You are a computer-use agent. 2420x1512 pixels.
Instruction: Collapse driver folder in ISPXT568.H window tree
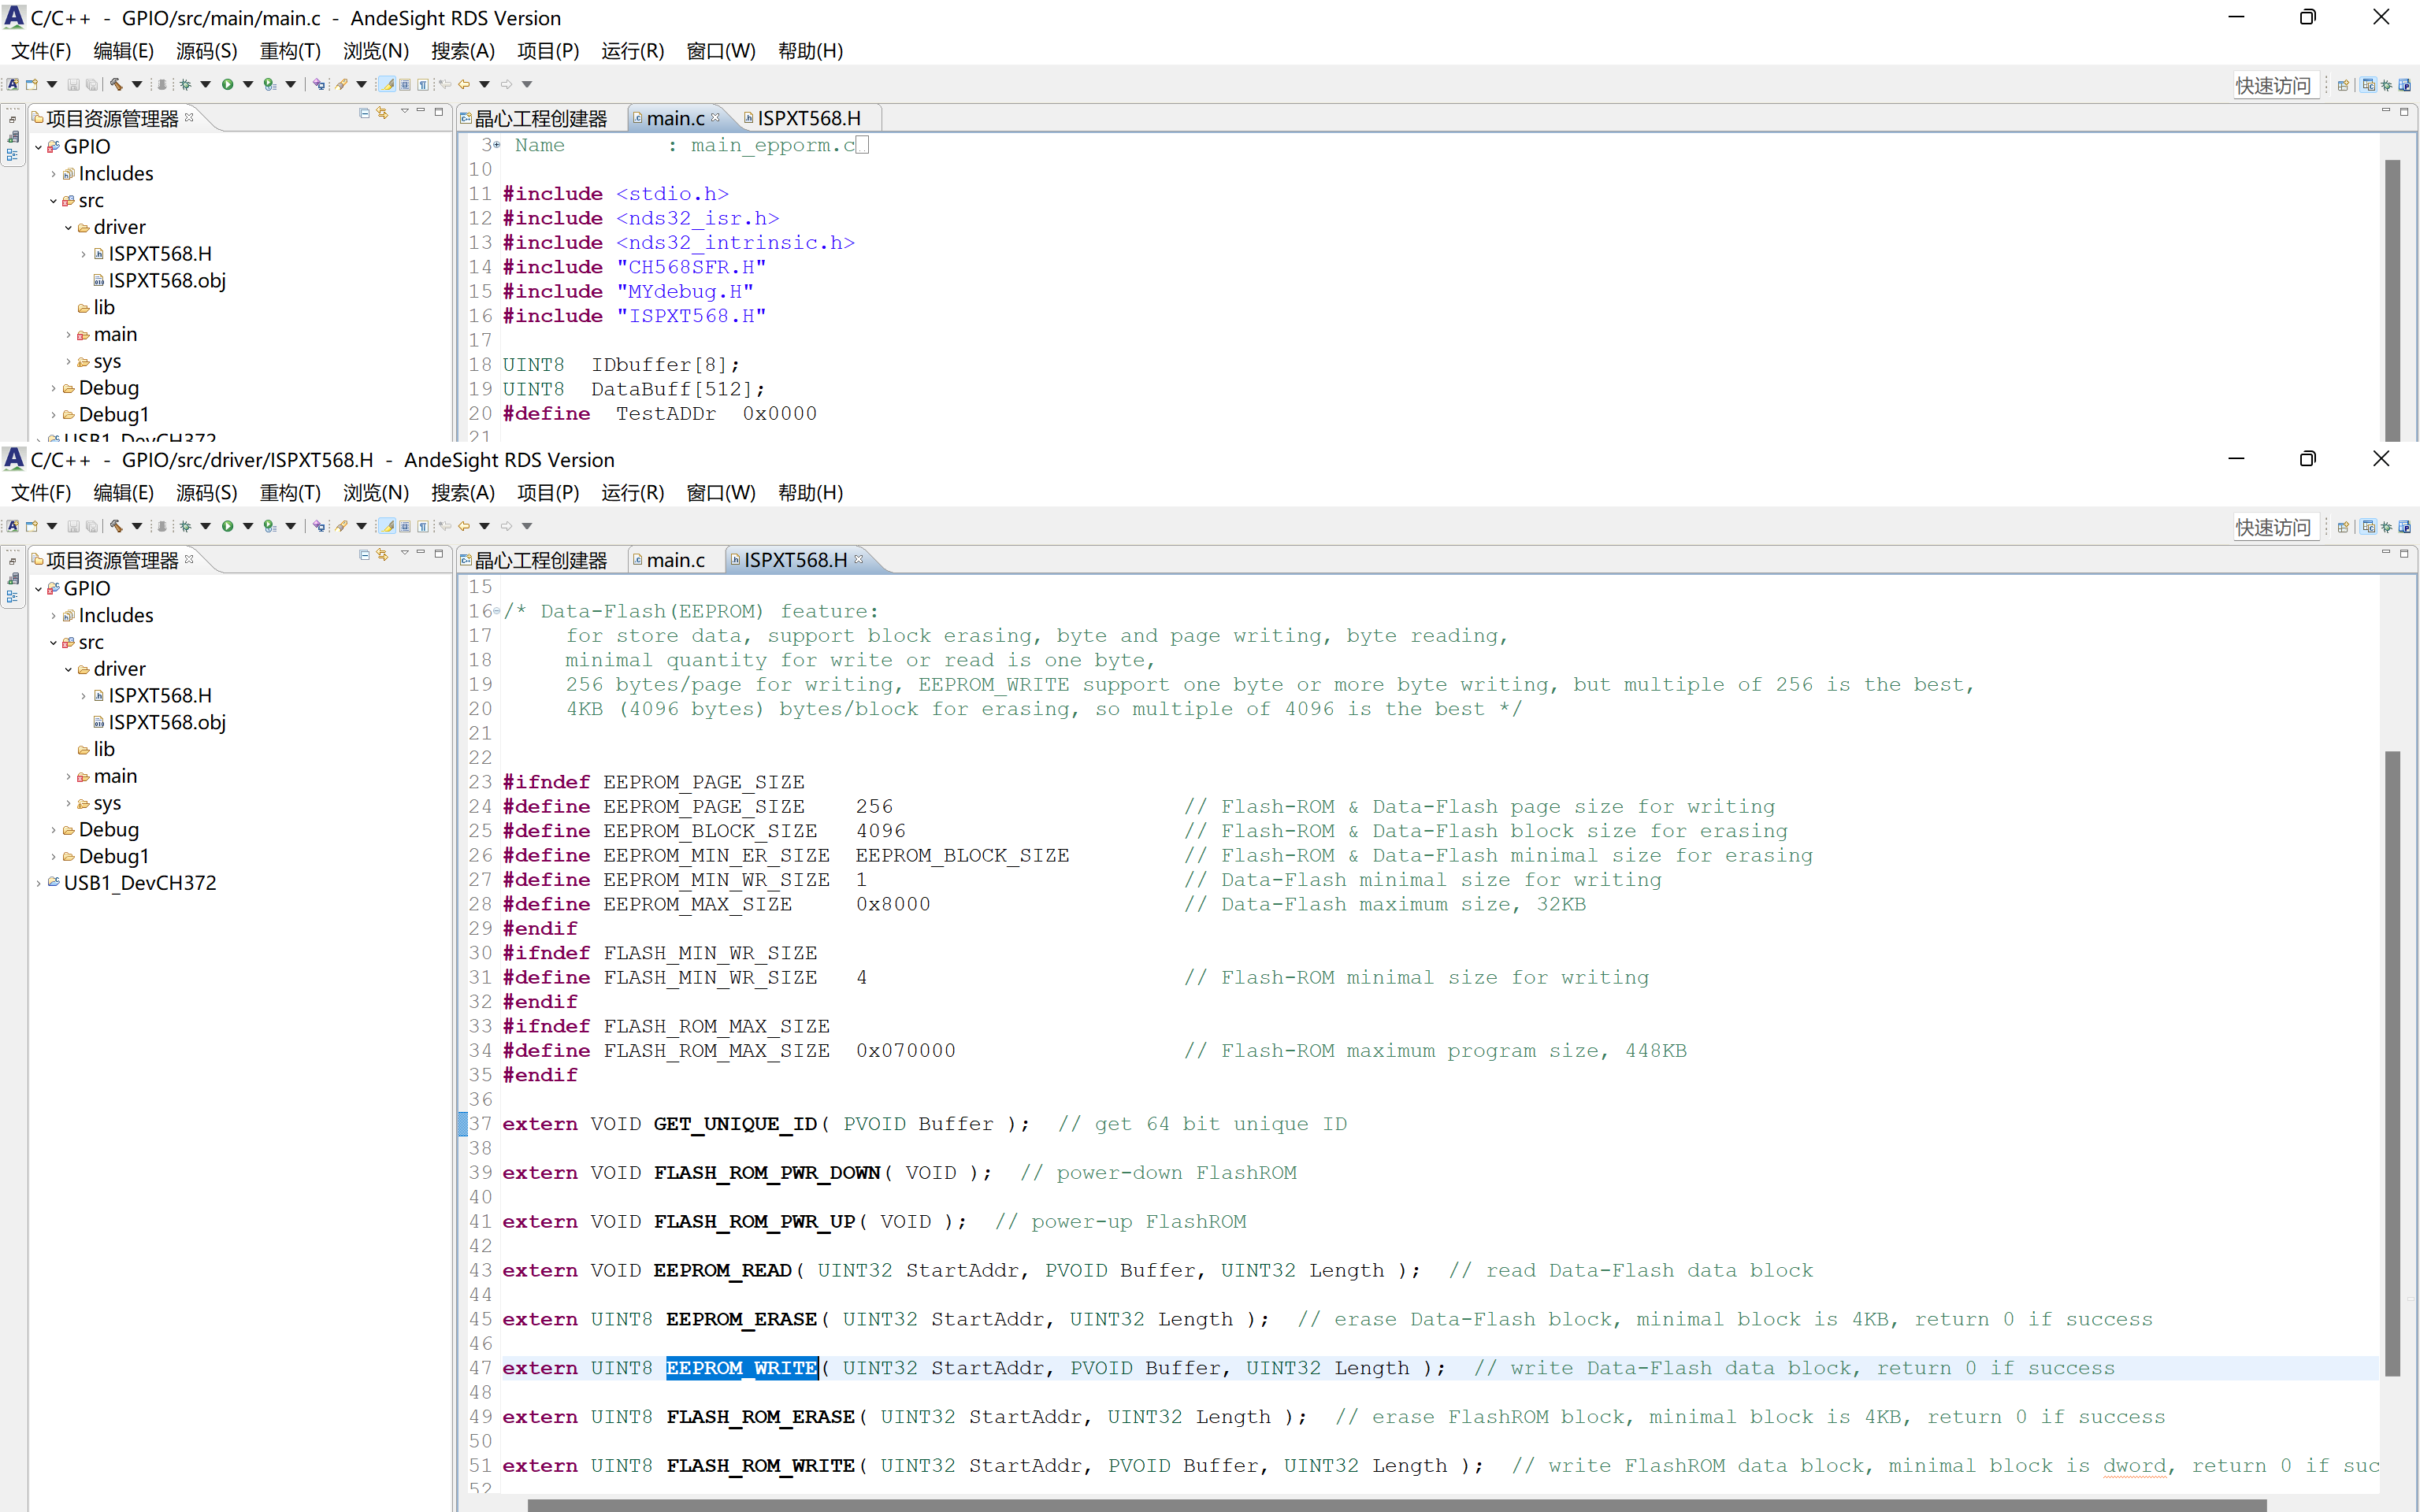[68, 670]
